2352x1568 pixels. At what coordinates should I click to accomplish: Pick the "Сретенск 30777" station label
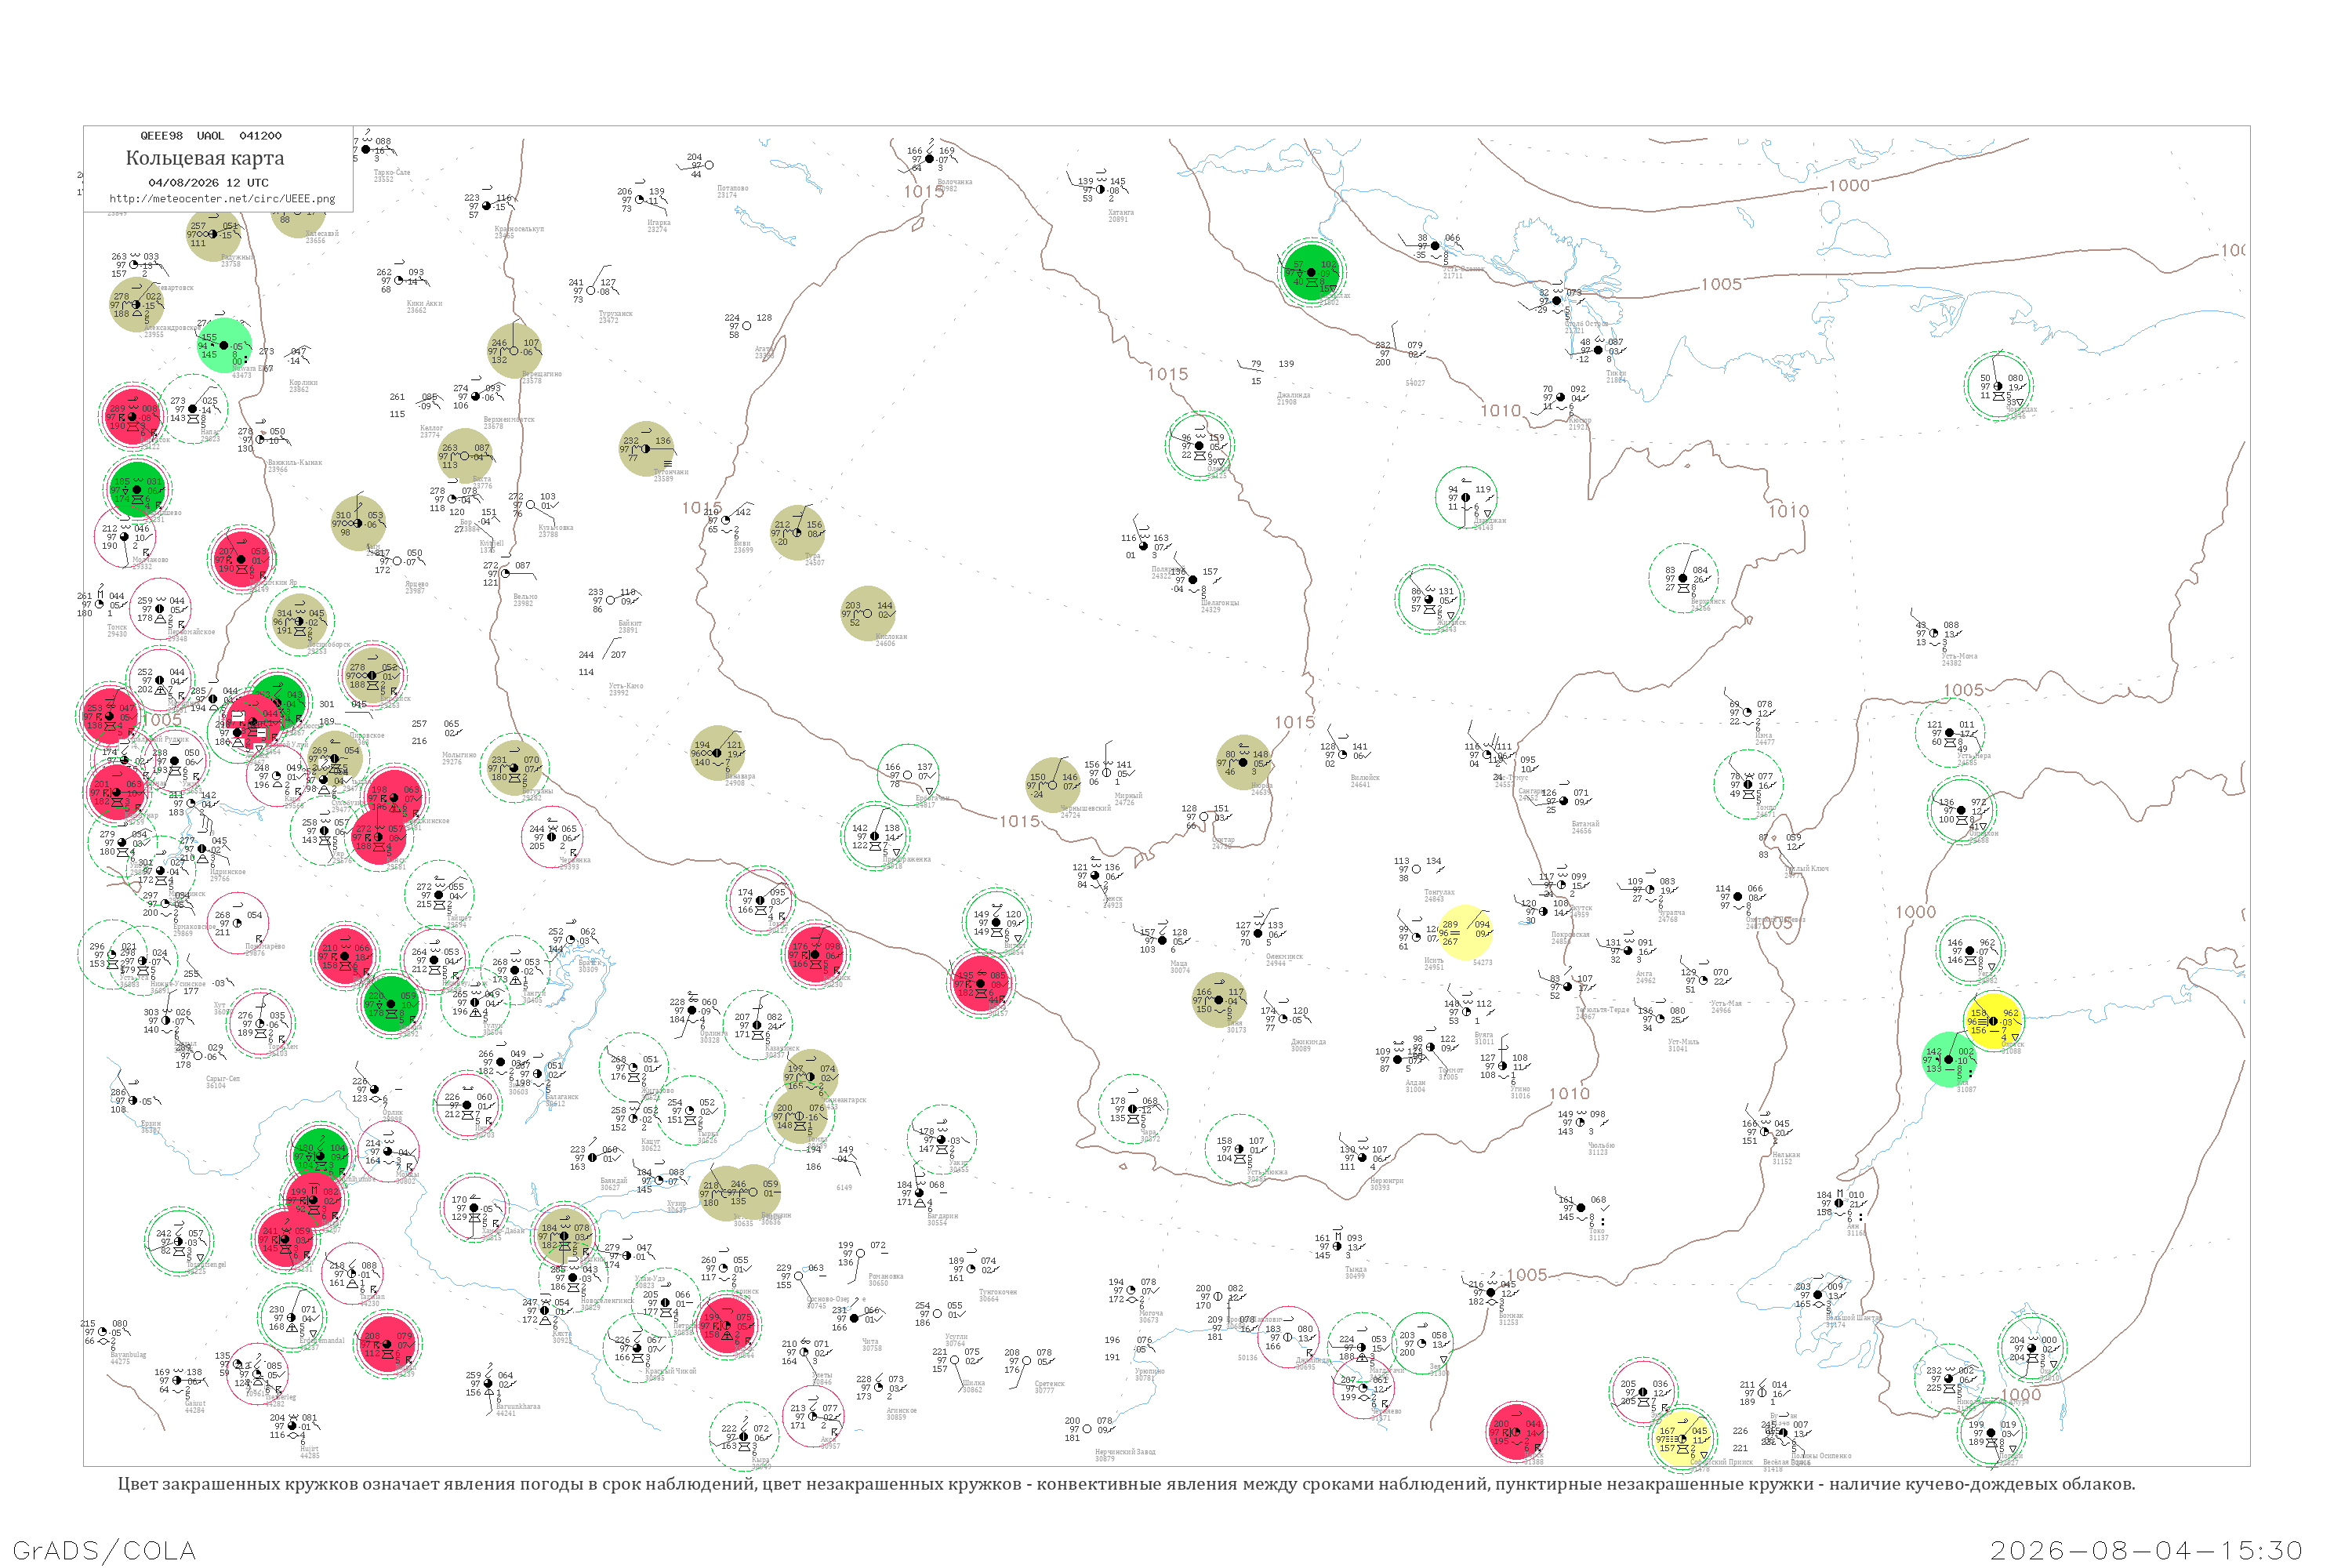point(1048,1387)
